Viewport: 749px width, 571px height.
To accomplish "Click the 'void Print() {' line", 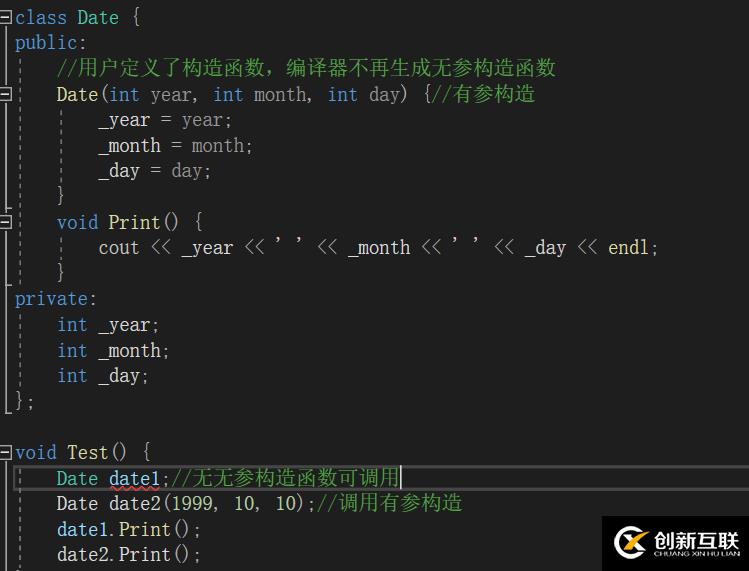I will coord(129,222).
